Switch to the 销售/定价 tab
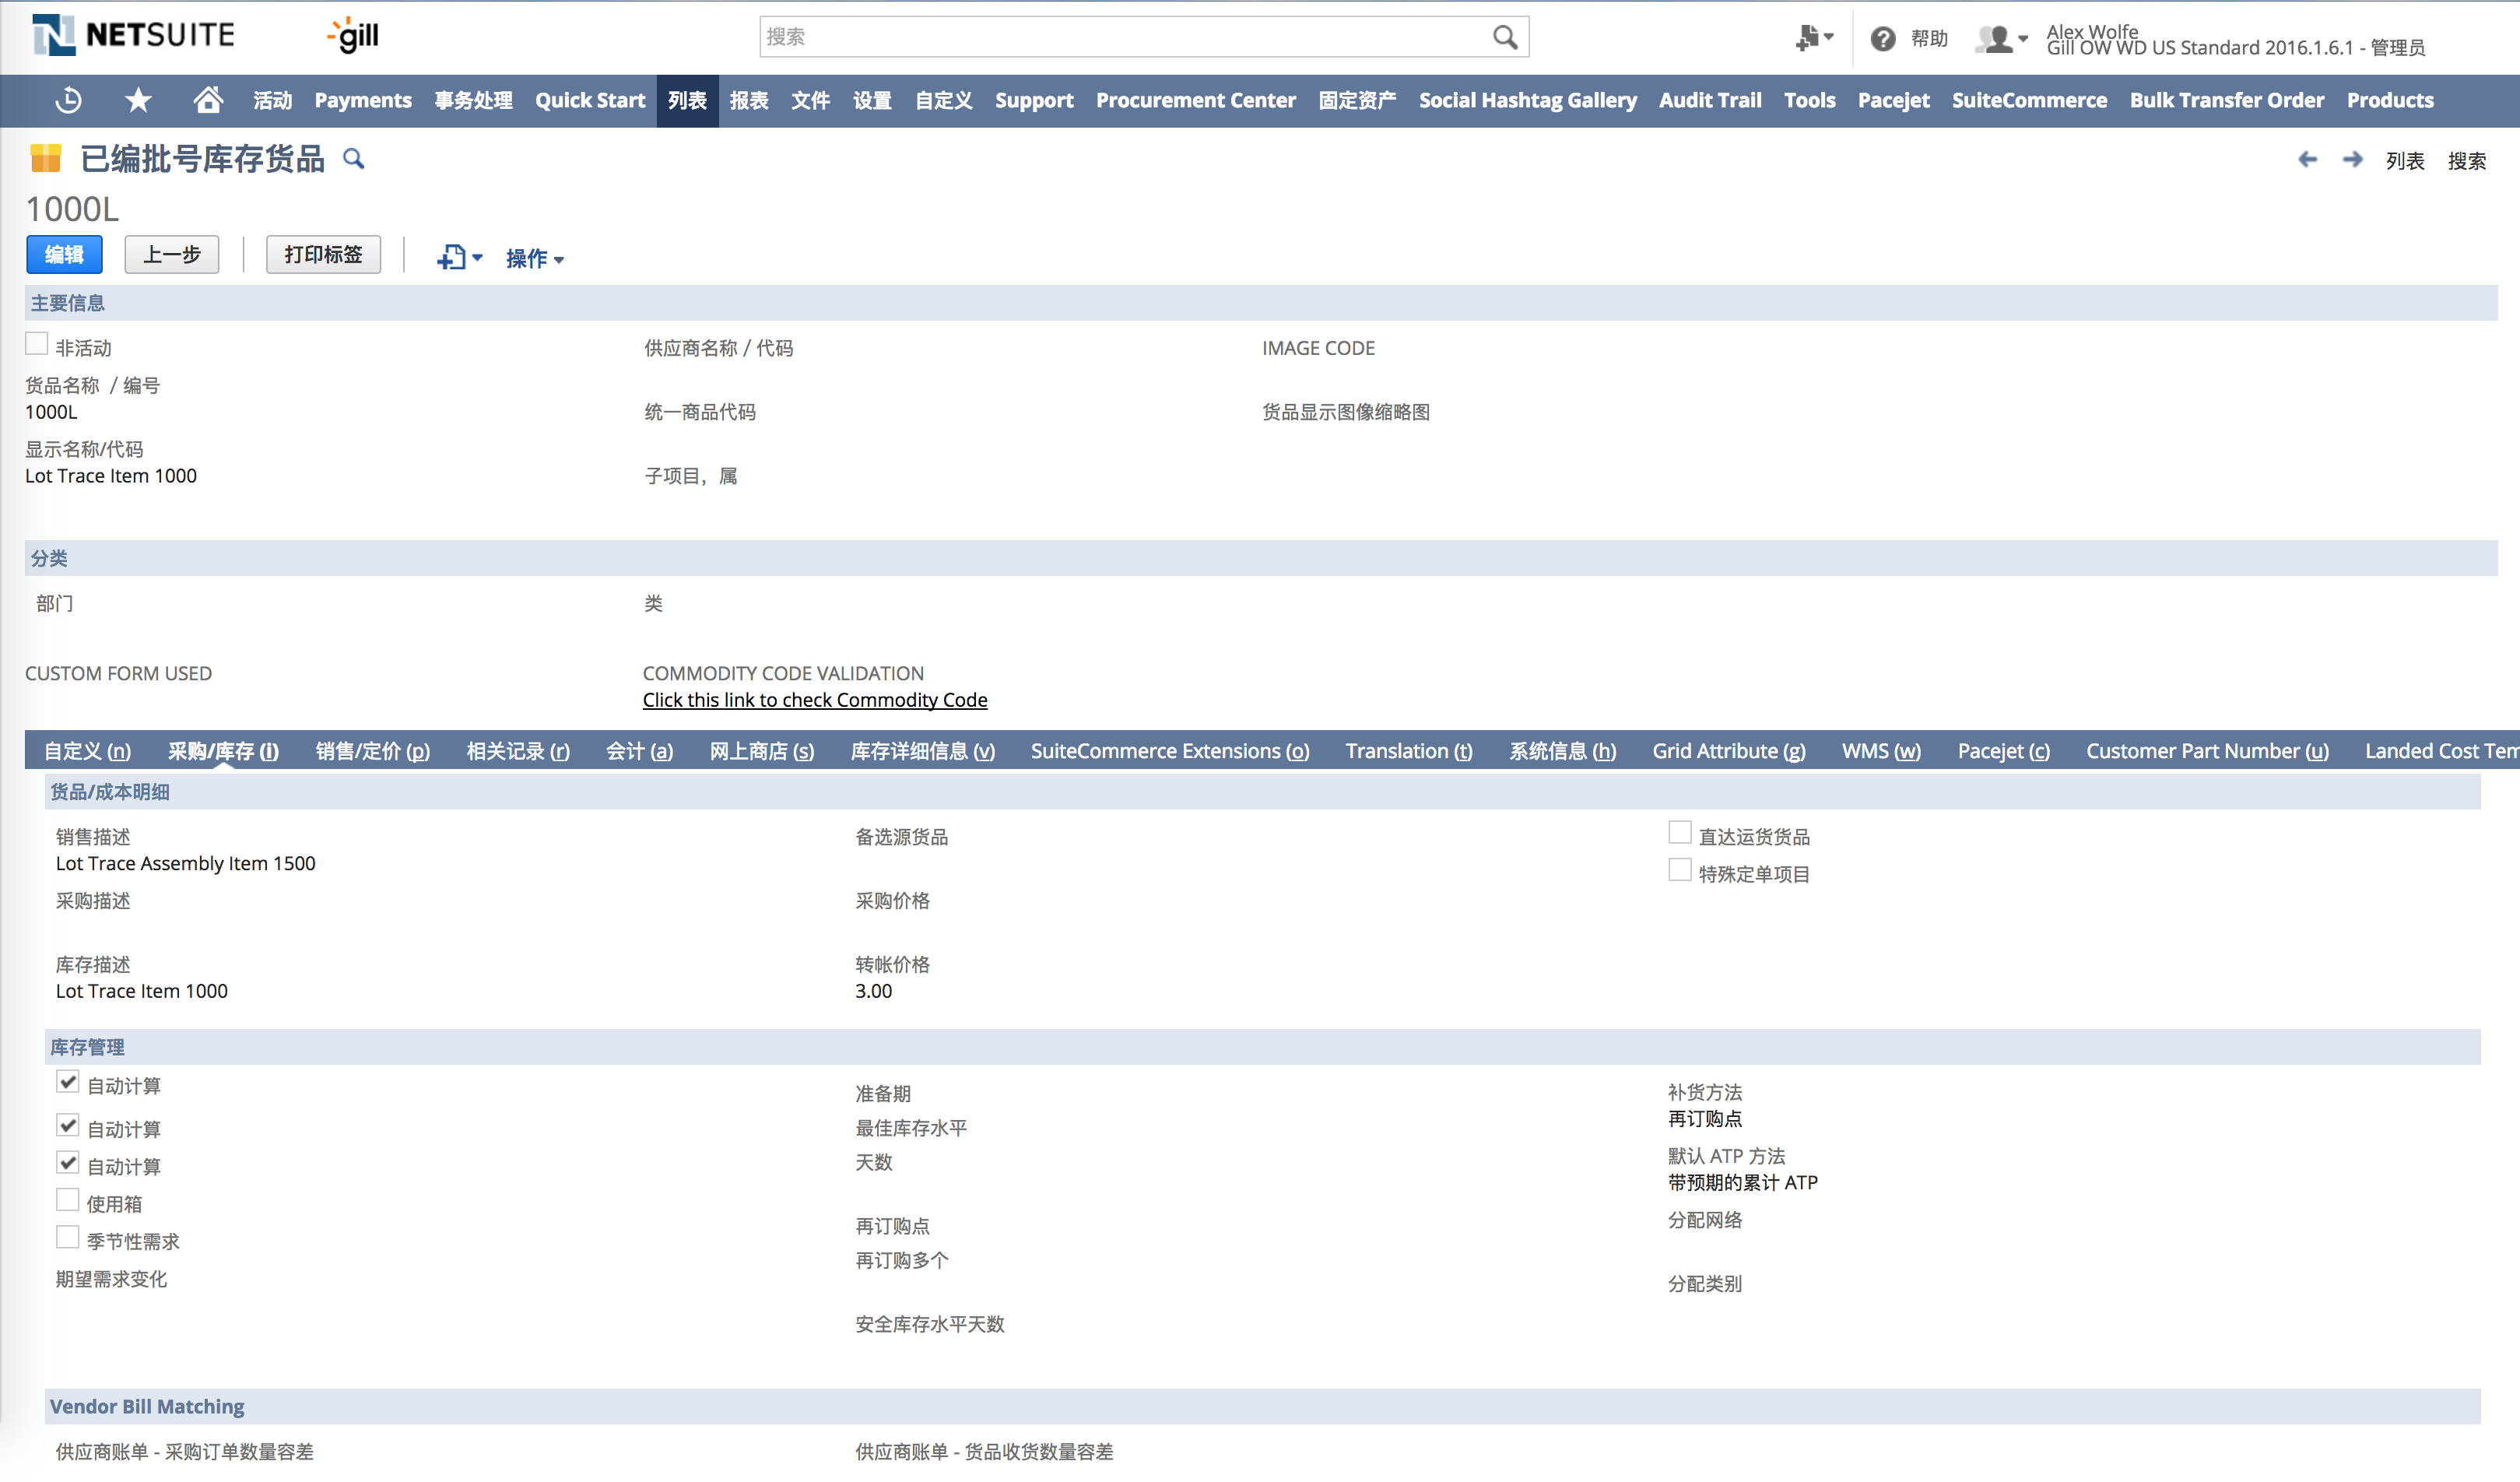The height and width of the screenshot is (1482, 2520). [x=372, y=751]
